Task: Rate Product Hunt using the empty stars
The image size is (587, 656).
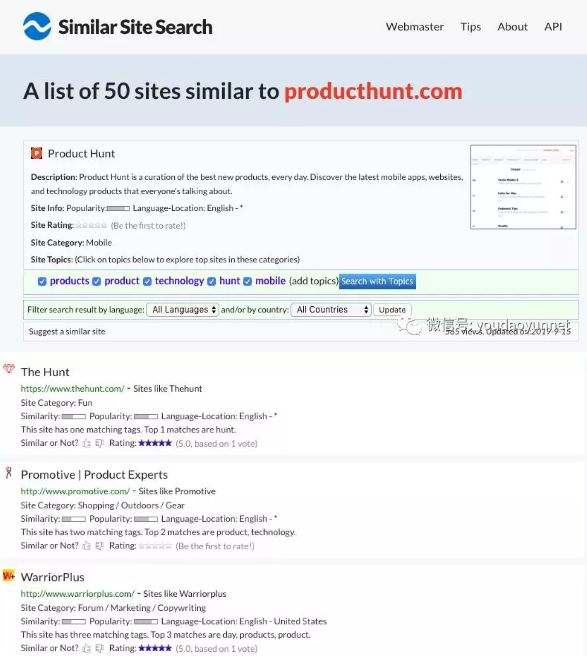Action: coord(91,226)
